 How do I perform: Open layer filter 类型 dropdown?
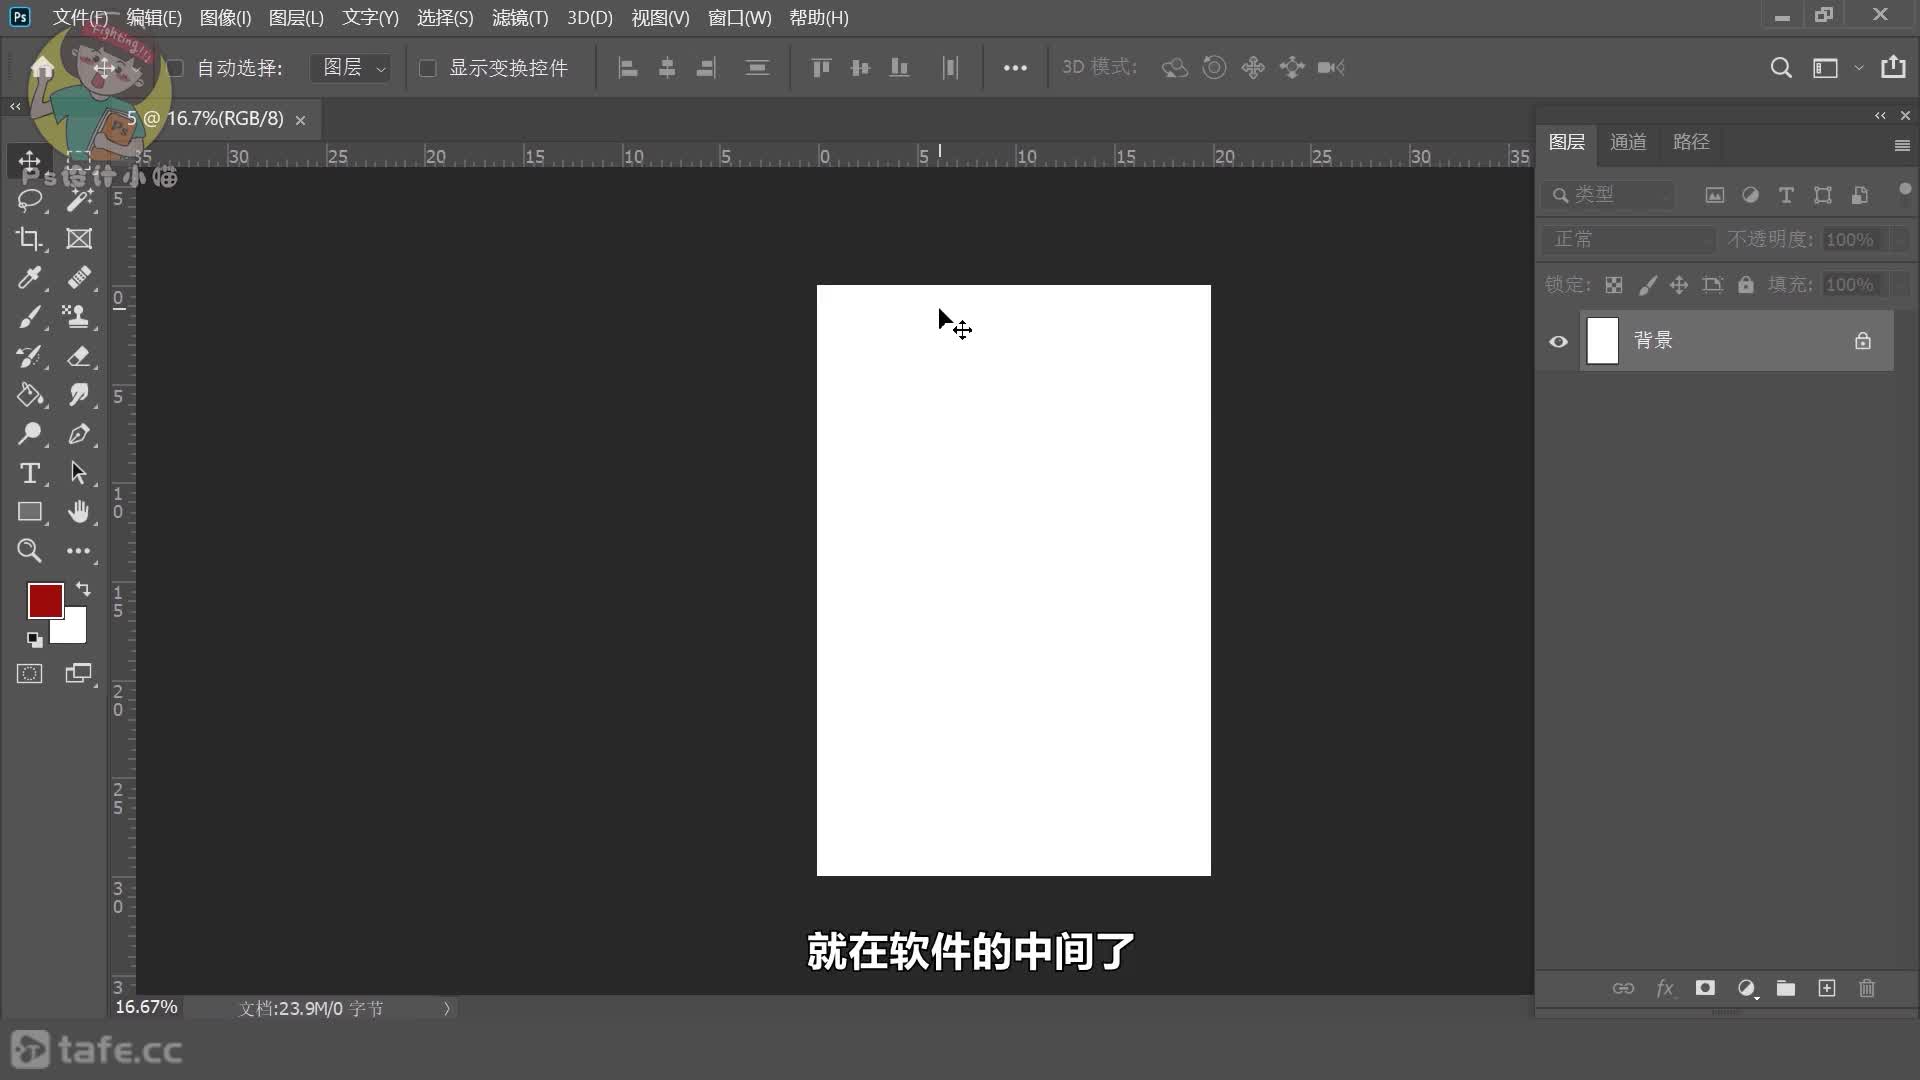[1608, 195]
